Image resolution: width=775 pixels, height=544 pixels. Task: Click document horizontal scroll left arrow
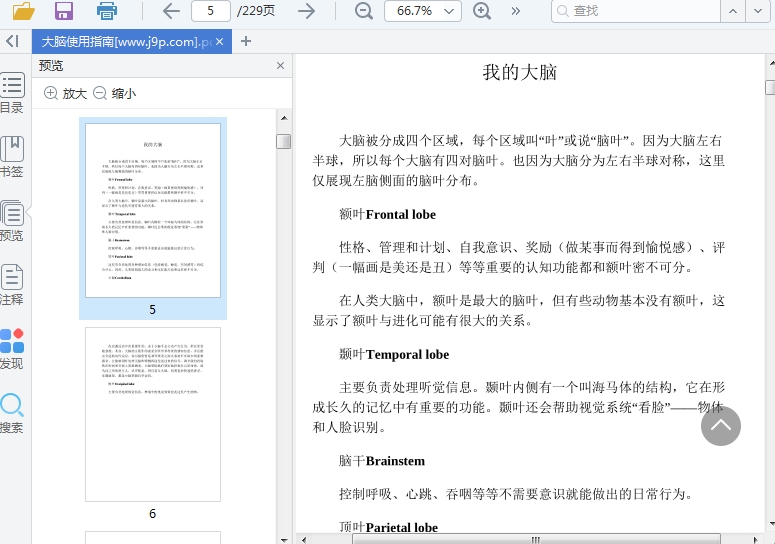304,540
